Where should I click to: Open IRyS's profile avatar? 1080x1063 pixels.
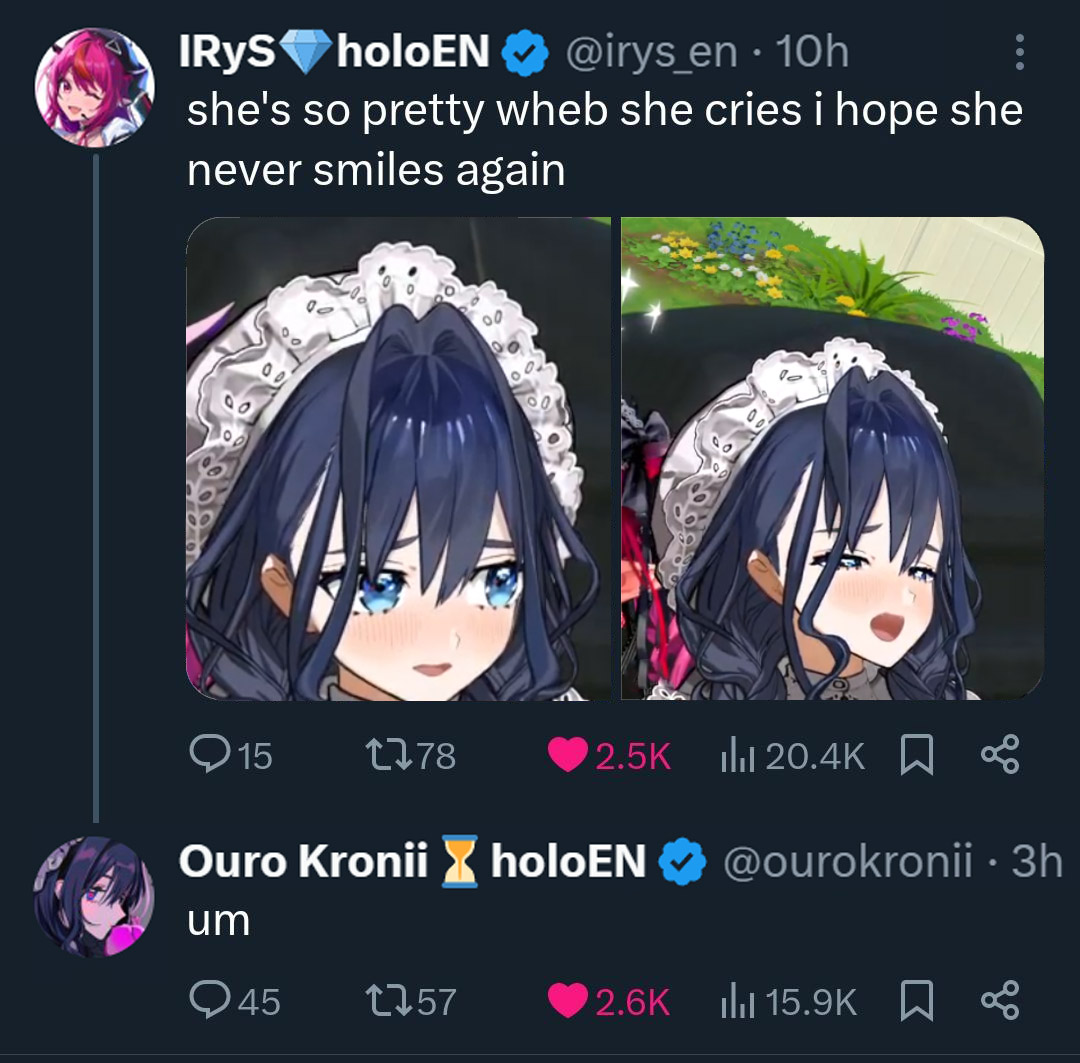(94, 87)
